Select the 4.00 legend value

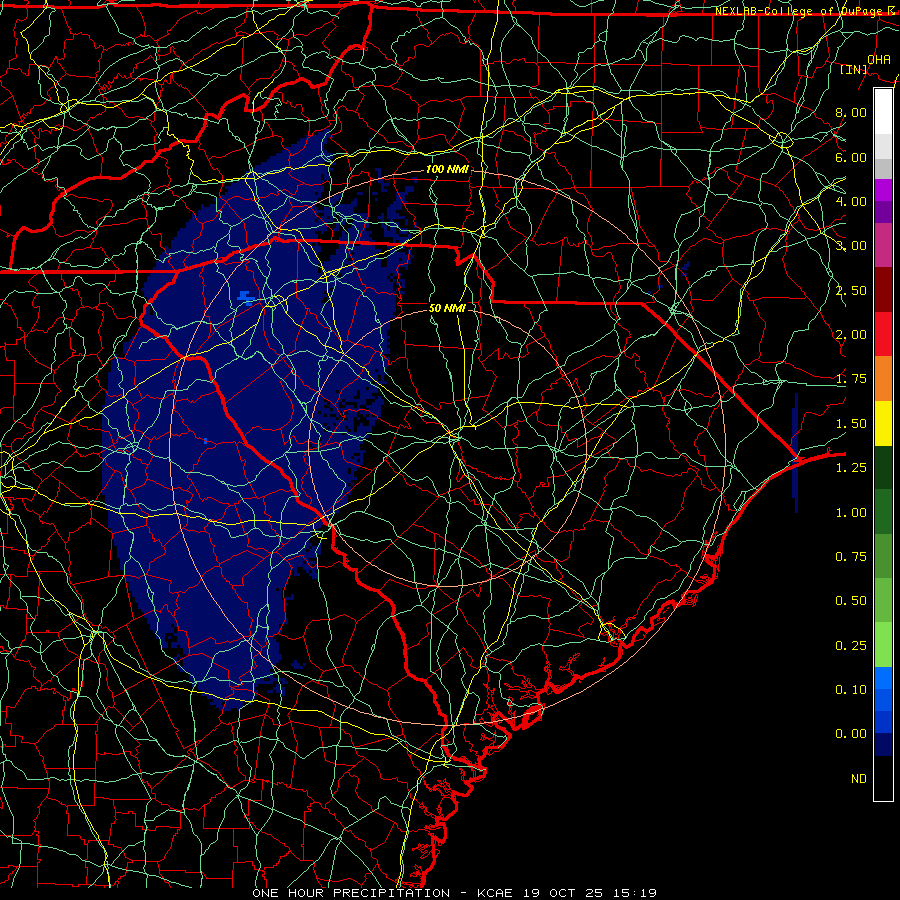[x=851, y=201]
